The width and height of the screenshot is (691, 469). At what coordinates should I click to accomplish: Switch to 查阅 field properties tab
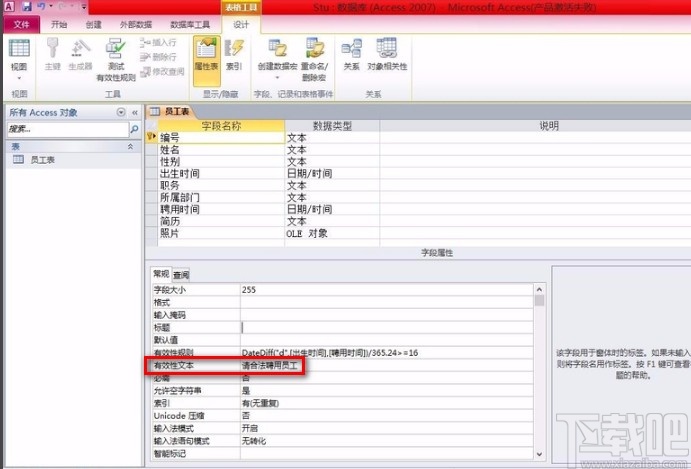pyautogui.click(x=181, y=275)
